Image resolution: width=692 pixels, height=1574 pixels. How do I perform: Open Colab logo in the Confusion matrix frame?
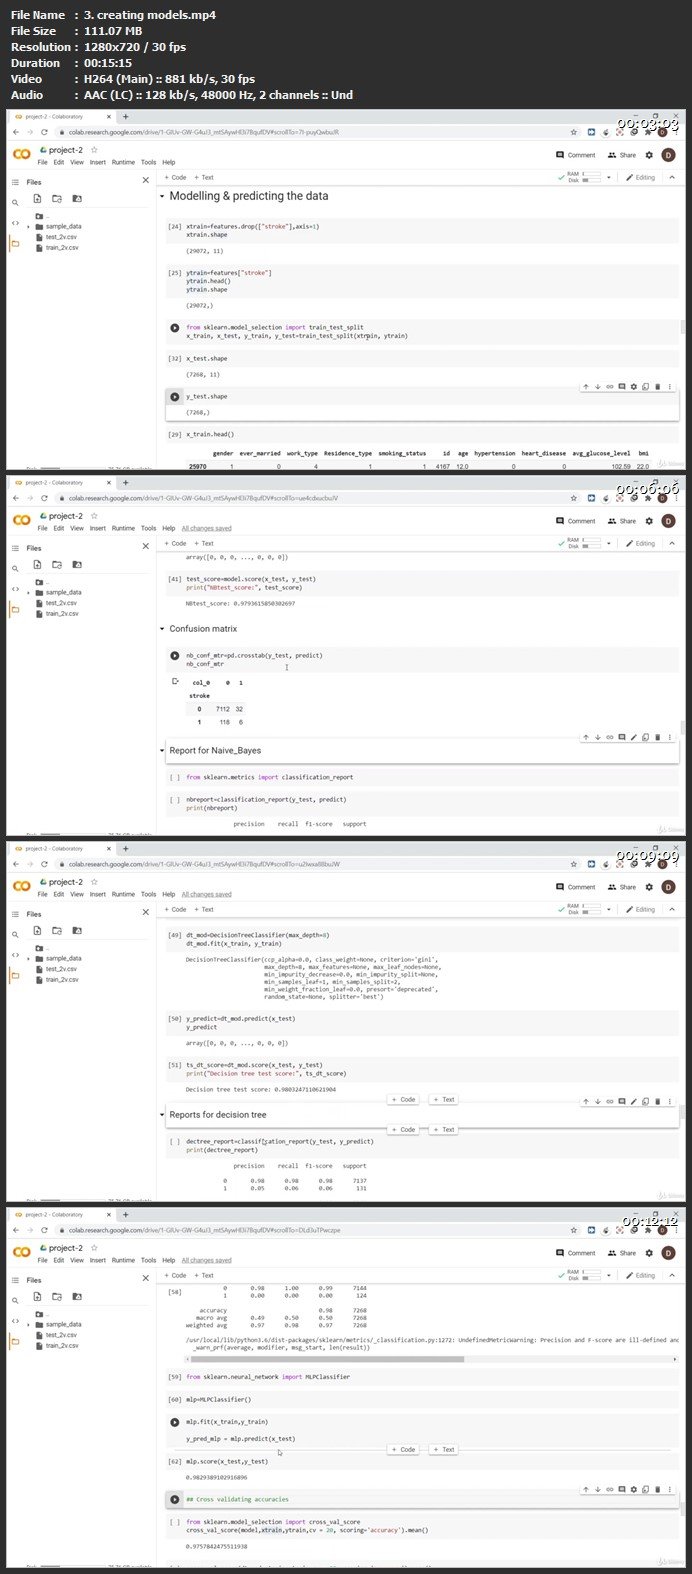pos(21,520)
